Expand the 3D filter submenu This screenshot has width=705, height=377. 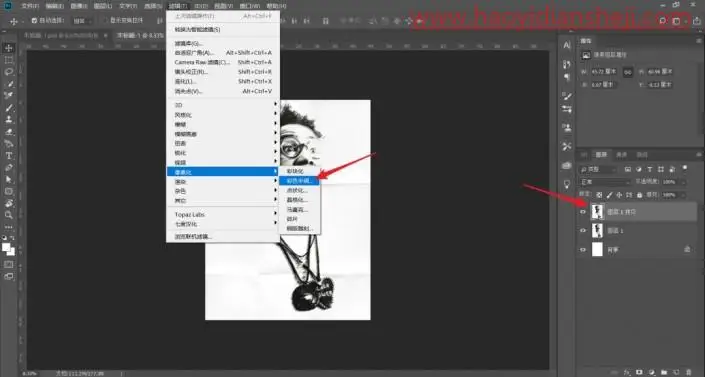pyautogui.click(x=223, y=104)
